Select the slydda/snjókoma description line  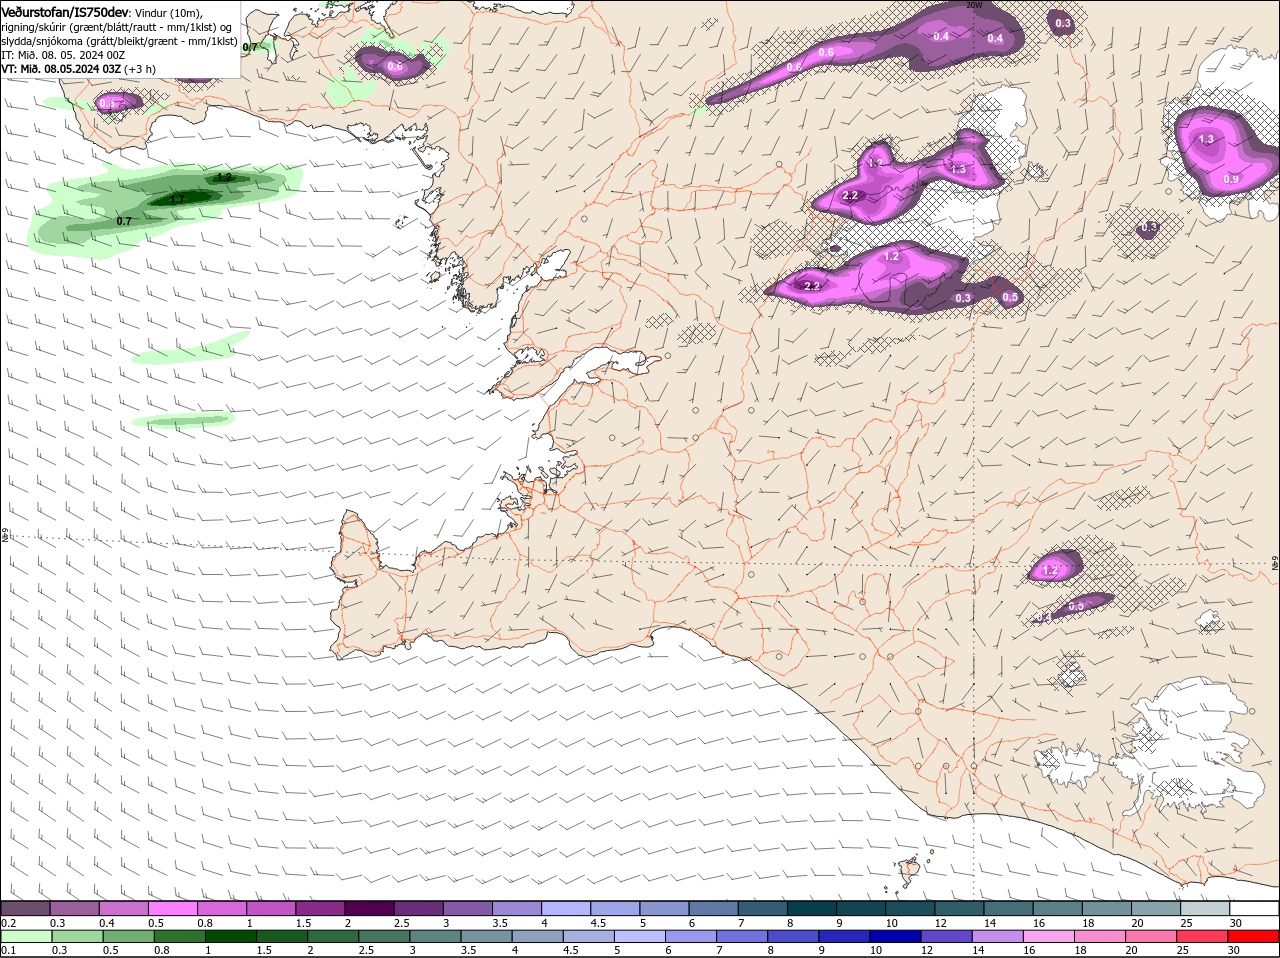pyautogui.click(x=119, y=41)
